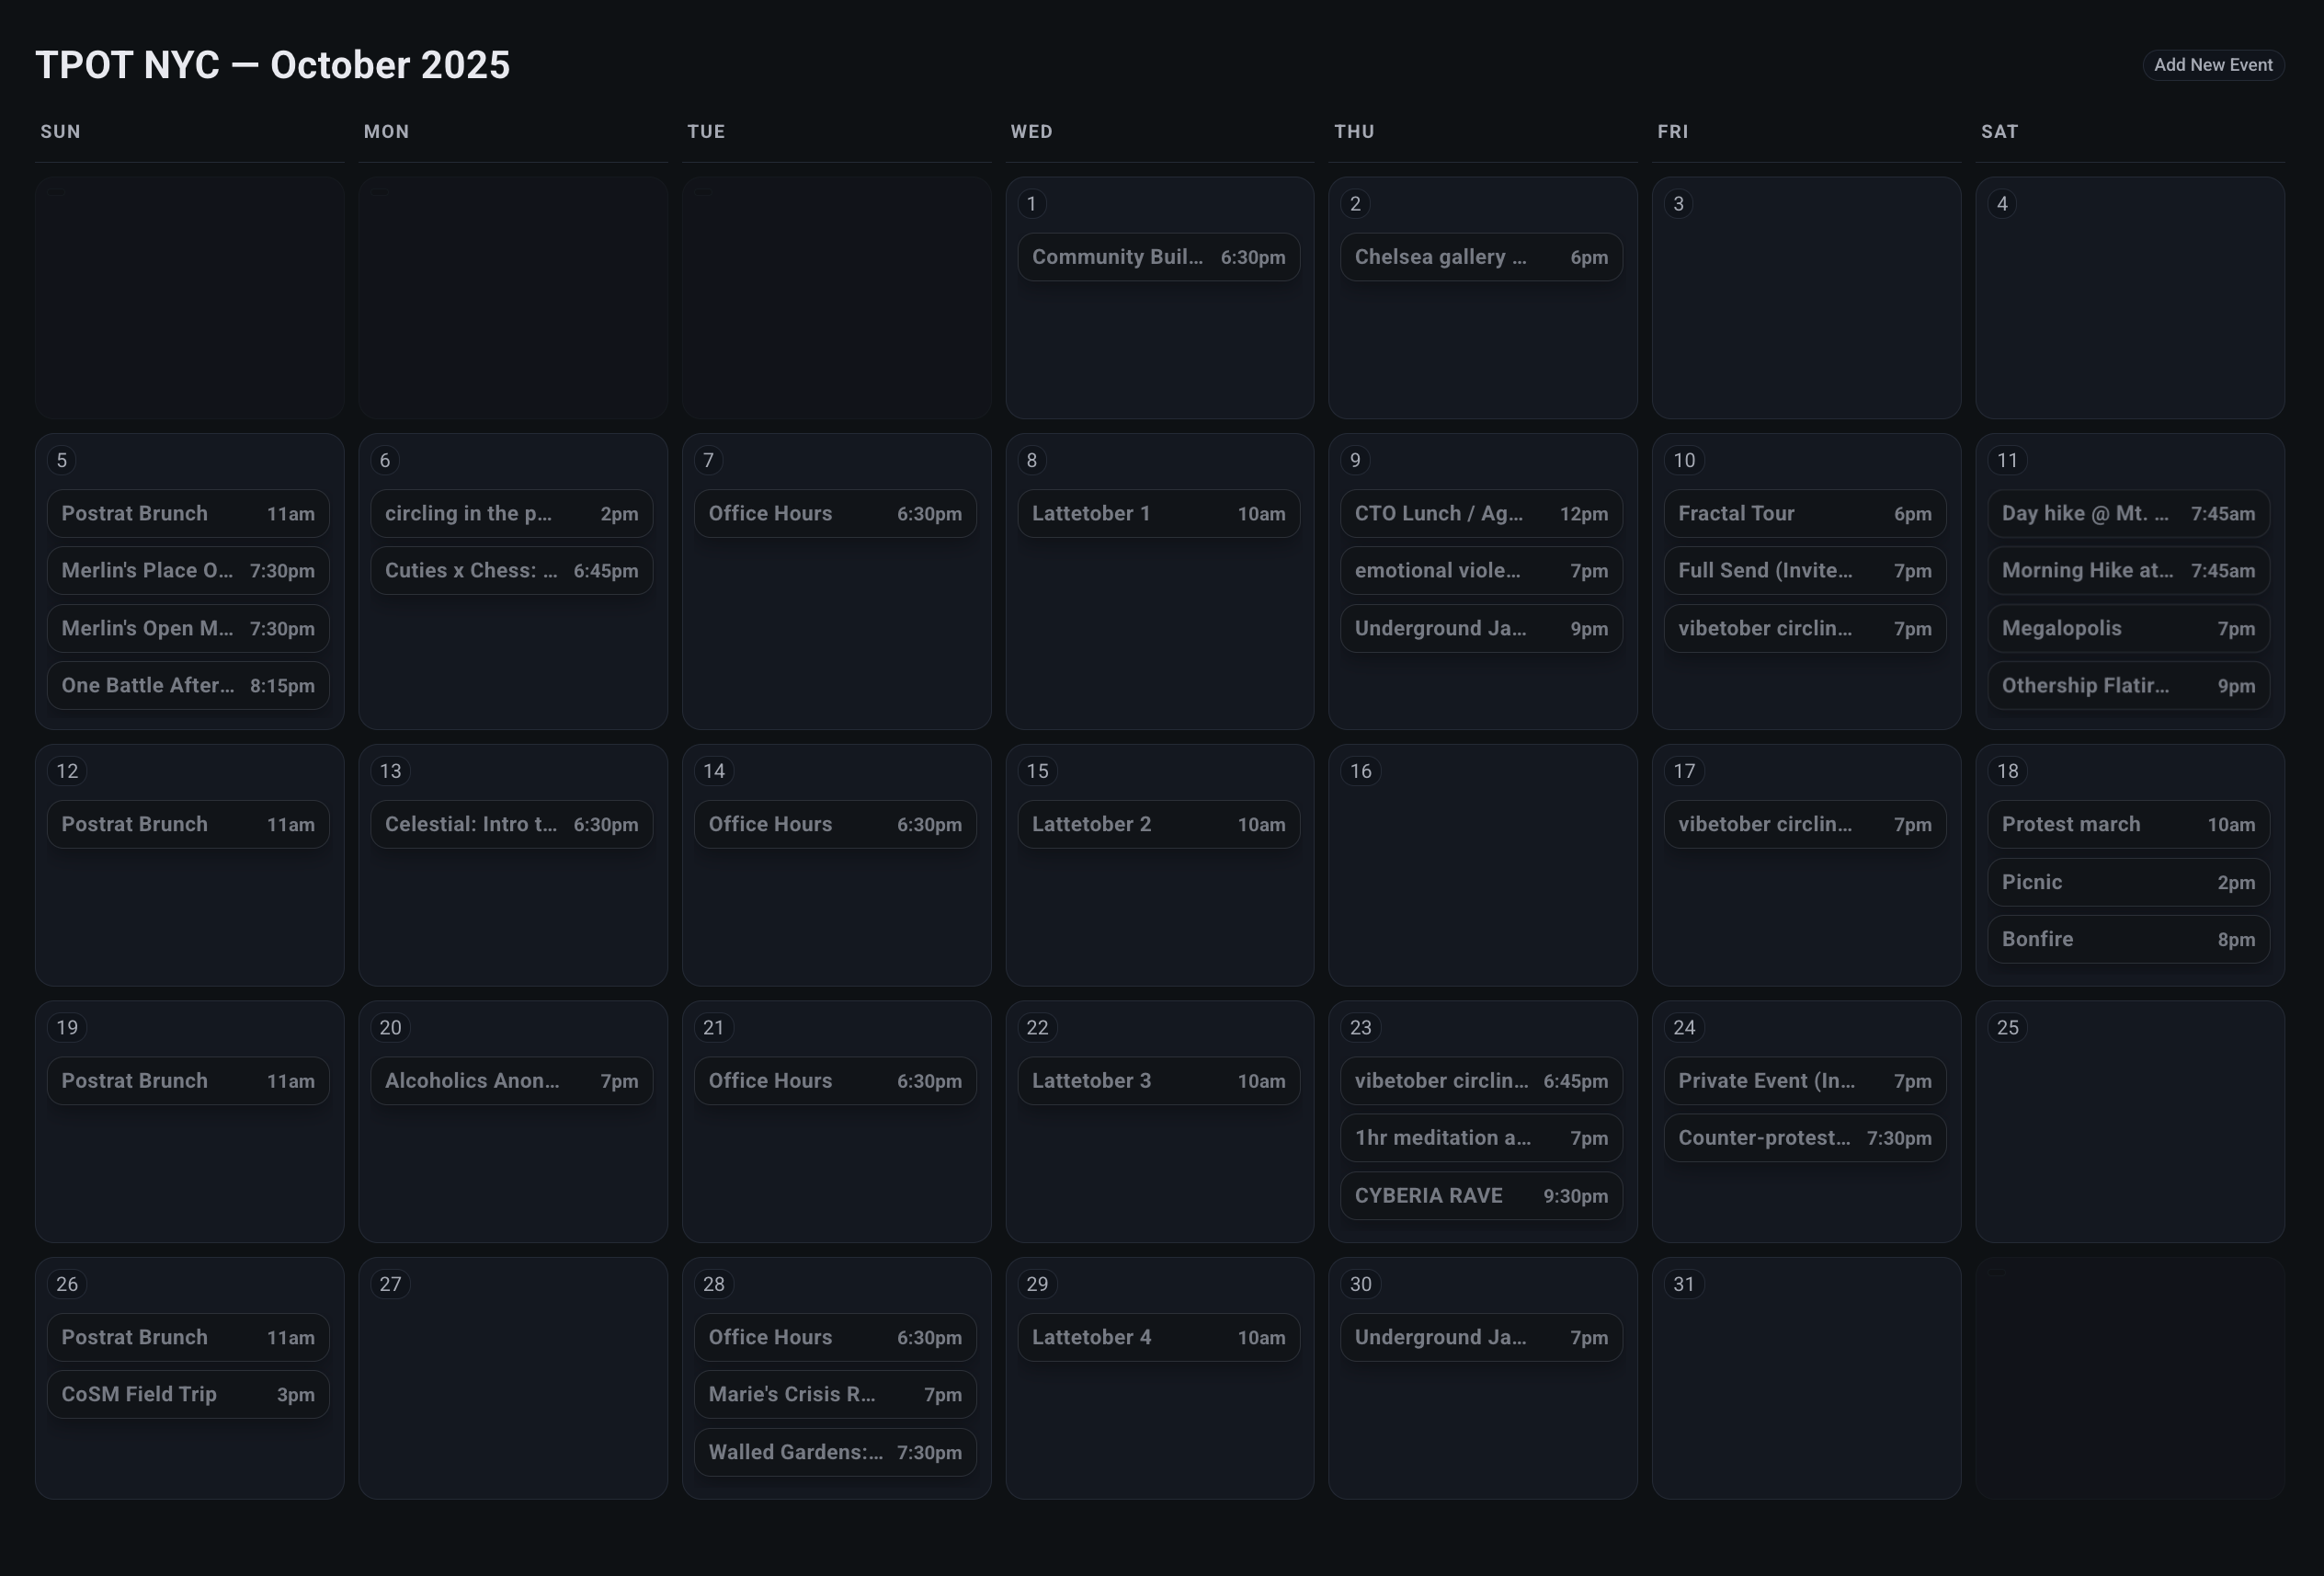
Task: Click Walled Gardens 7:30pm event
Action: 835,1452
